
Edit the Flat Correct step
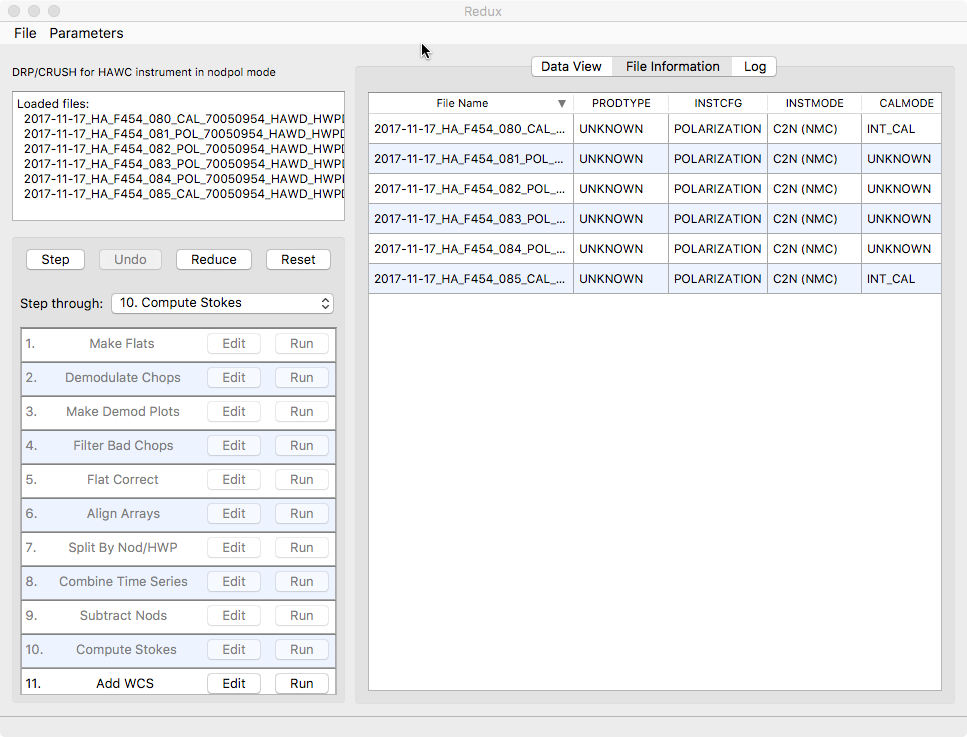[x=234, y=479]
